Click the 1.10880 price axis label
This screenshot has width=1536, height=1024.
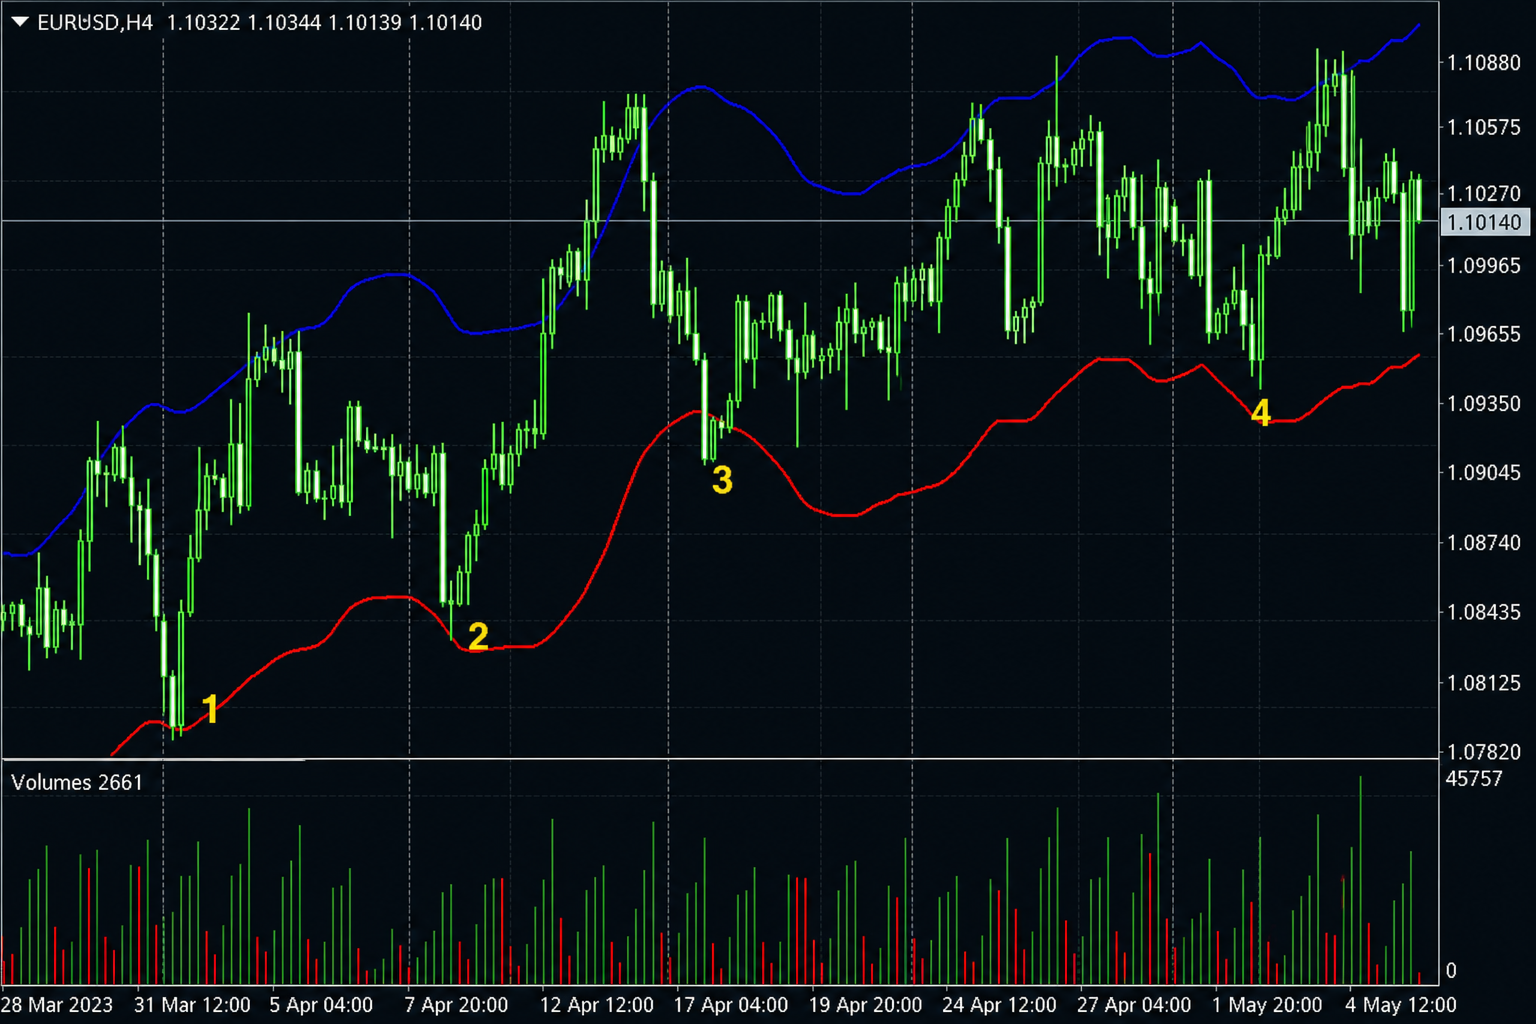[1484, 63]
